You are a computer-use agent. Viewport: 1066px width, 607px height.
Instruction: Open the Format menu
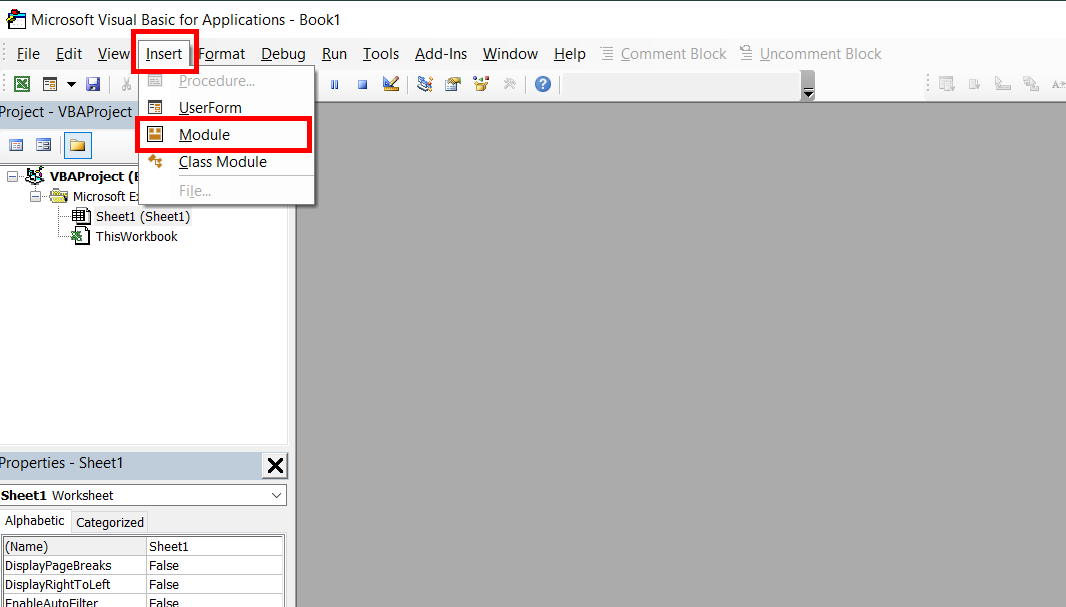click(222, 54)
